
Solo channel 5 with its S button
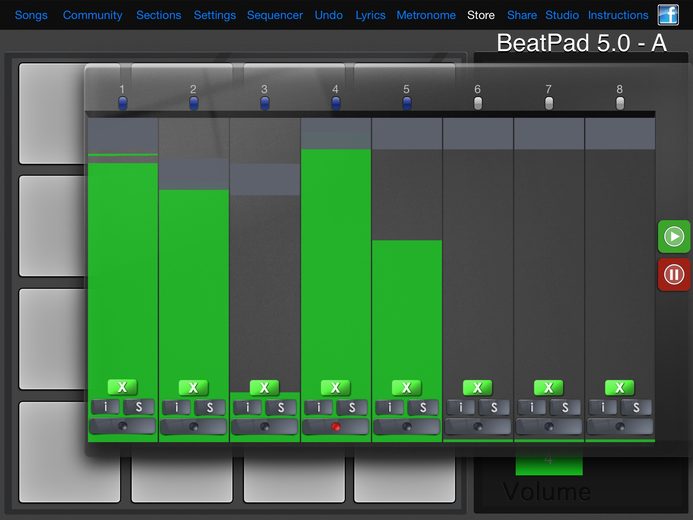point(423,407)
